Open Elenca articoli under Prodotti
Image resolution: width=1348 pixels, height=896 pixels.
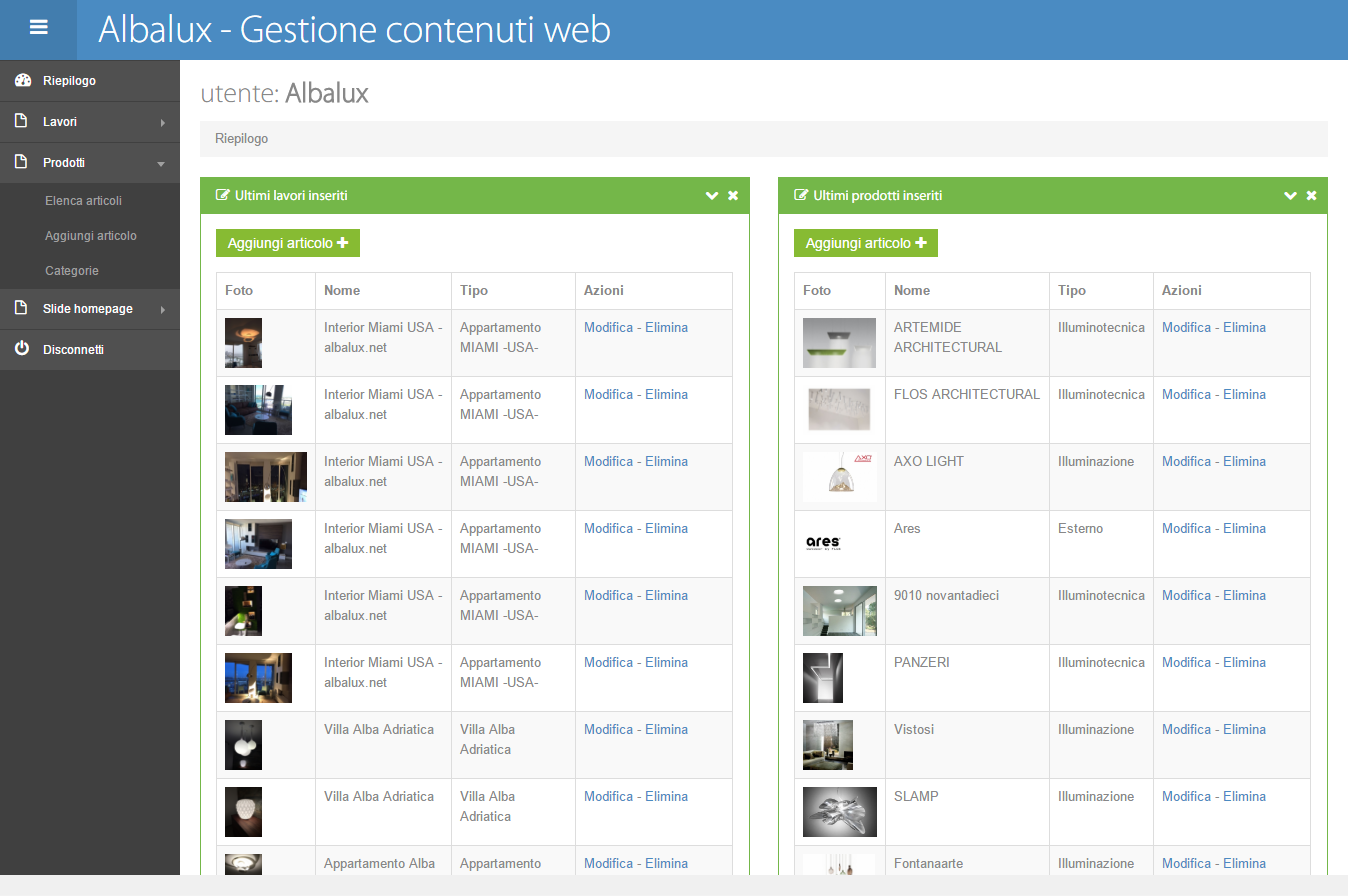point(83,201)
